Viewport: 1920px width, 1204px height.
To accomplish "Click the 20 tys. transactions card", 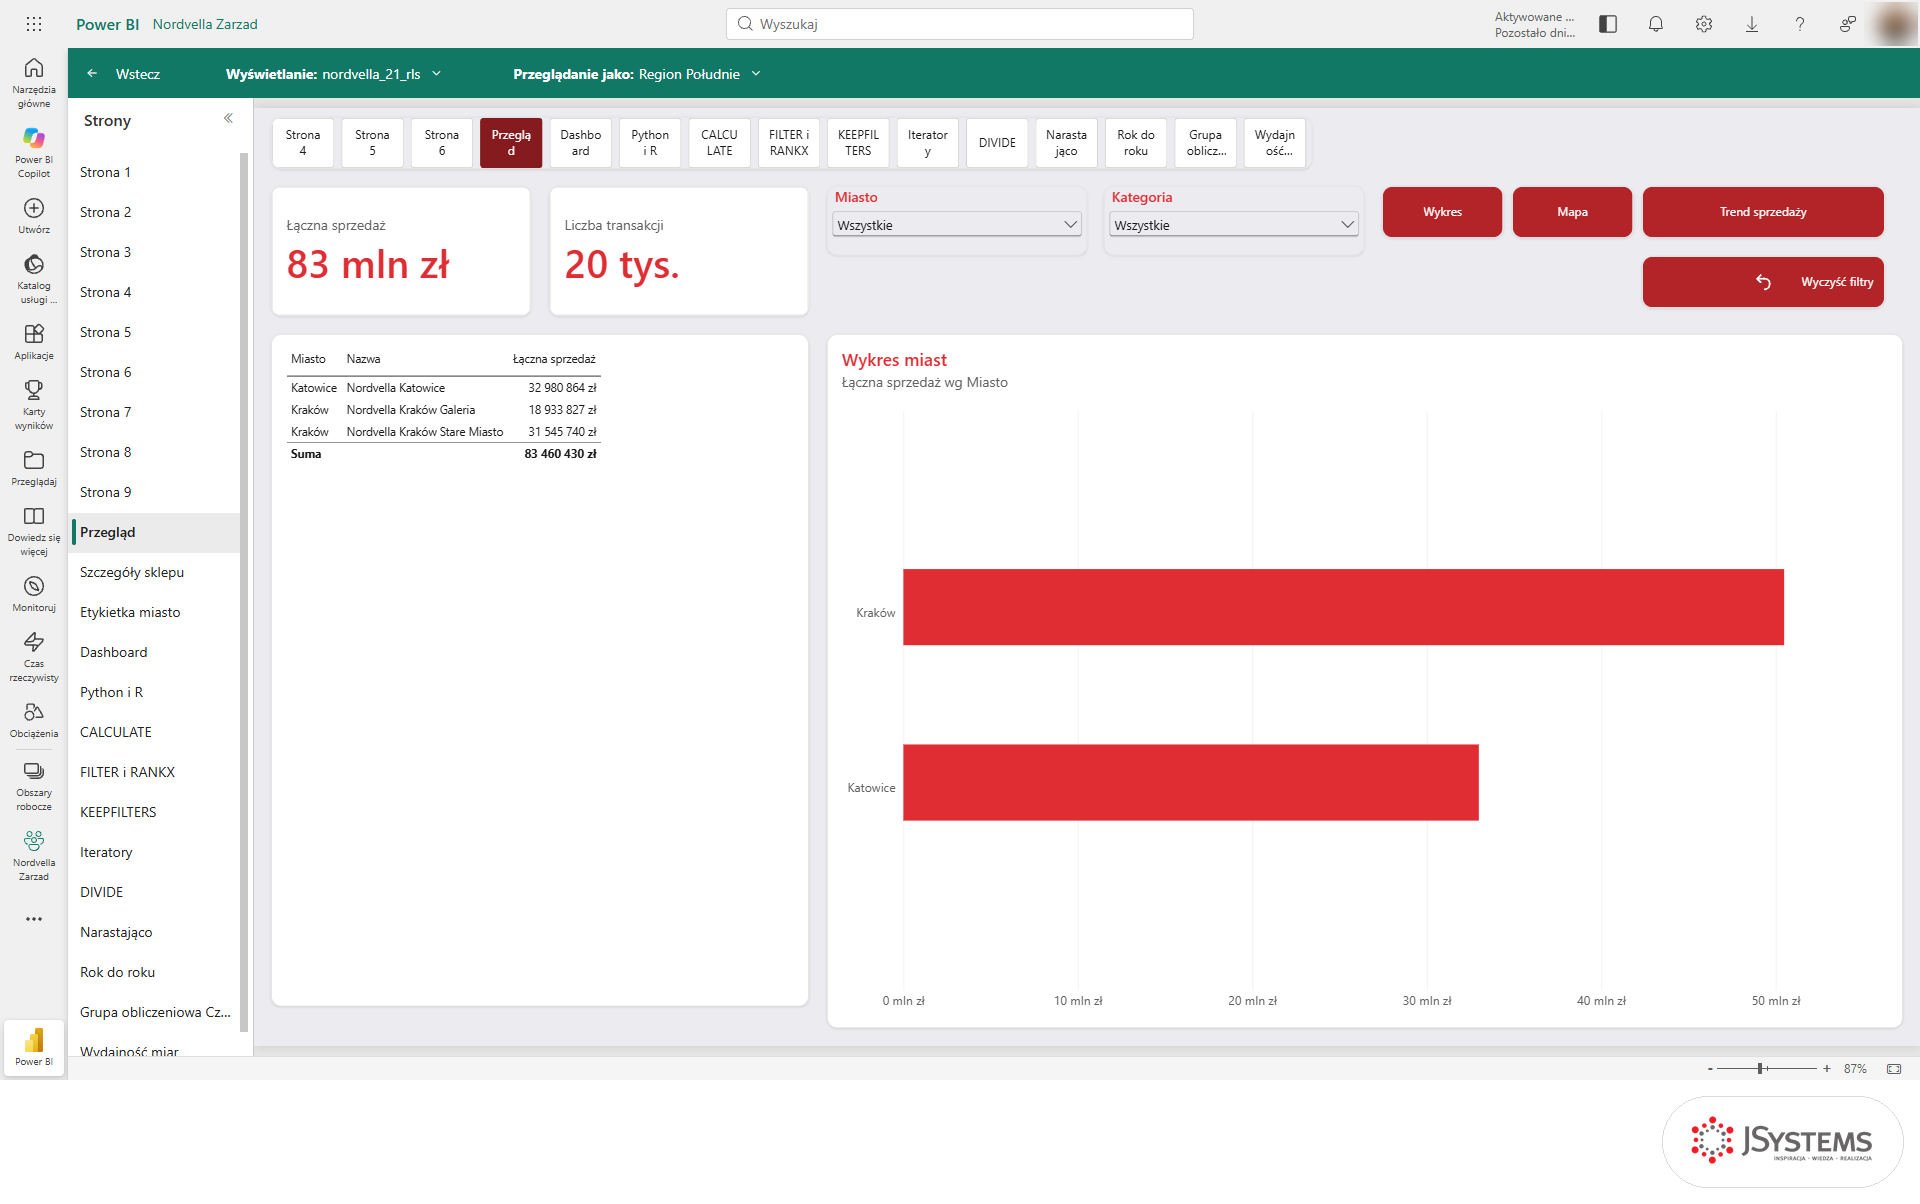I will coord(679,251).
